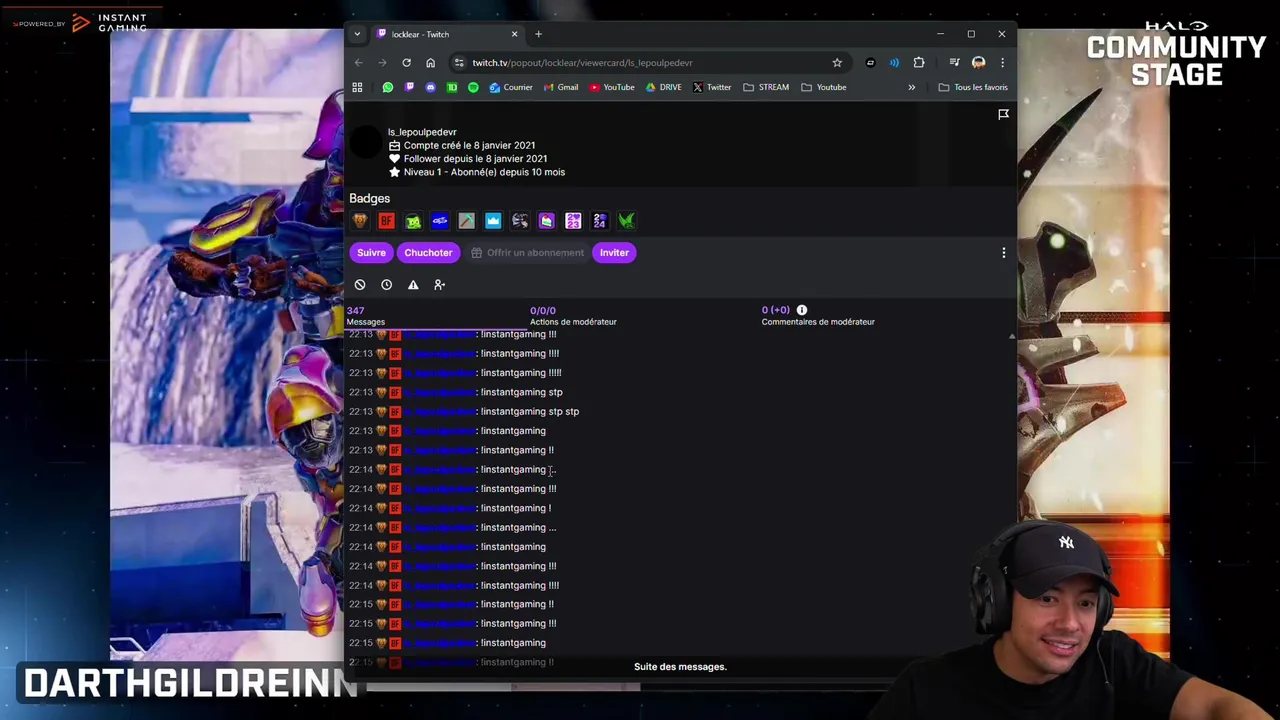Screen dimensions: 1280x720
Task: Bookmark this page with star icon
Action: point(837,63)
